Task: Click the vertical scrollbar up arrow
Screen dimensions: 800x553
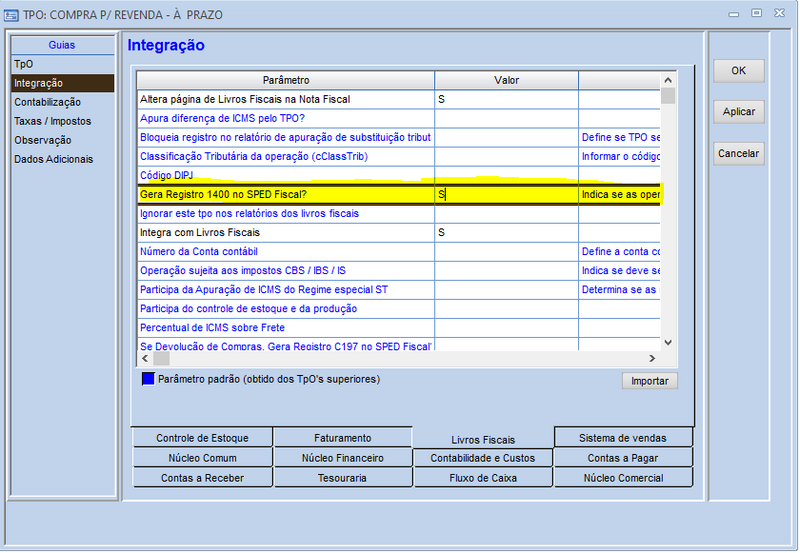Action: [x=668, y=78]
